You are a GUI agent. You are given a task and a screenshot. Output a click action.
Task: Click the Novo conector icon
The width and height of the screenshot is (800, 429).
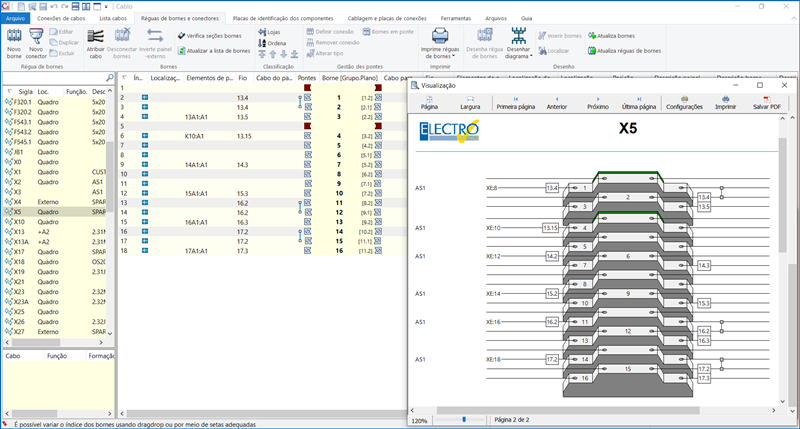[37, 38]
